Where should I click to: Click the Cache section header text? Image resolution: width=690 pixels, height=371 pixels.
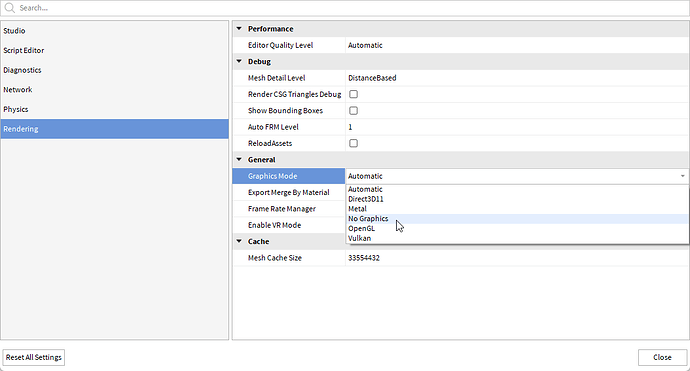click(x=258, y=241)
